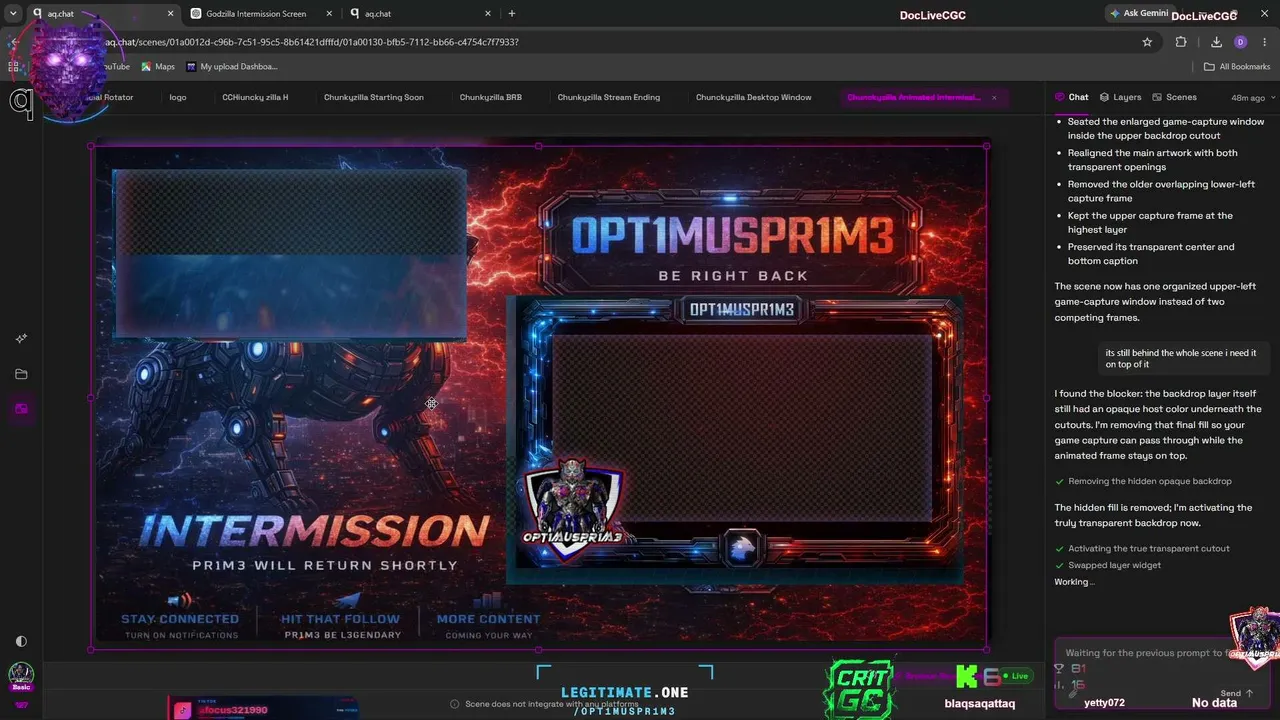This screenshot has height=720, width=1280.
Task: Expand the tab search dropdown arrow
Action: tap(13, 14)
